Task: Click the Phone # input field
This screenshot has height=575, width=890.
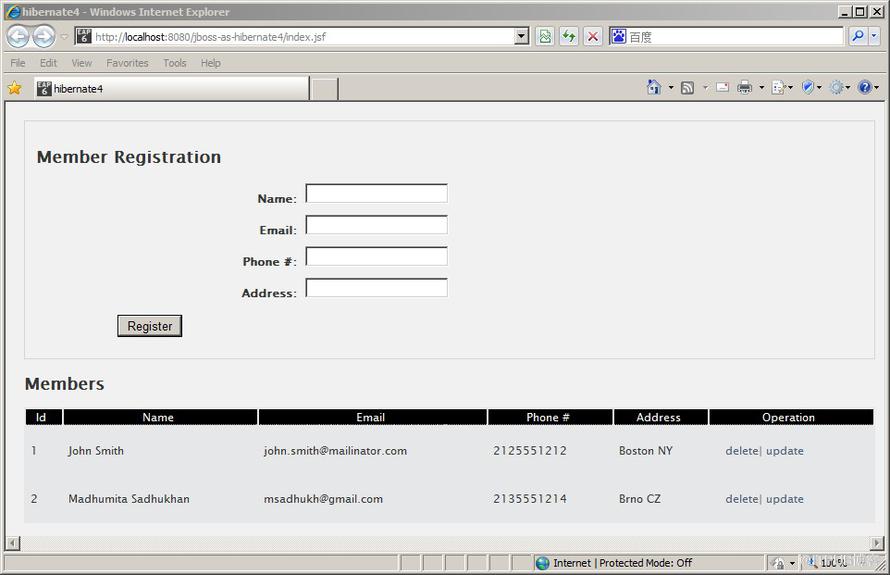Action: (x=376, y=257)
